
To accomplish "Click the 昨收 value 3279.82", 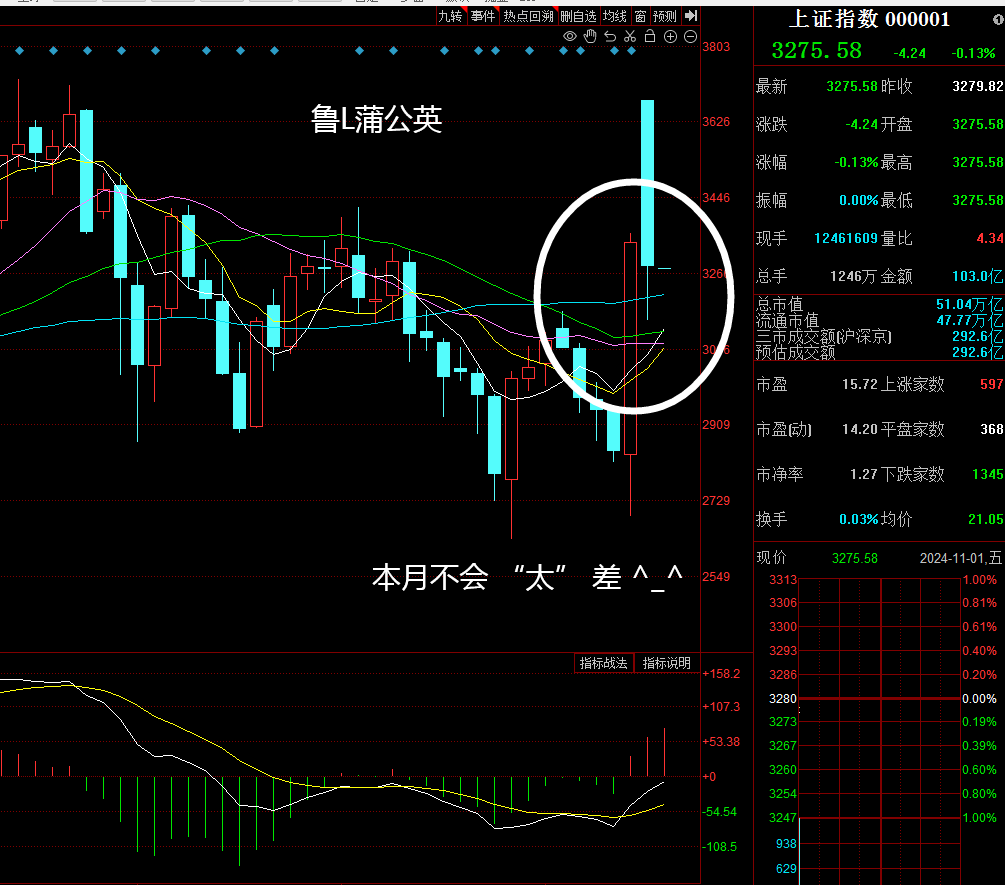I will (x=977, y=86).
